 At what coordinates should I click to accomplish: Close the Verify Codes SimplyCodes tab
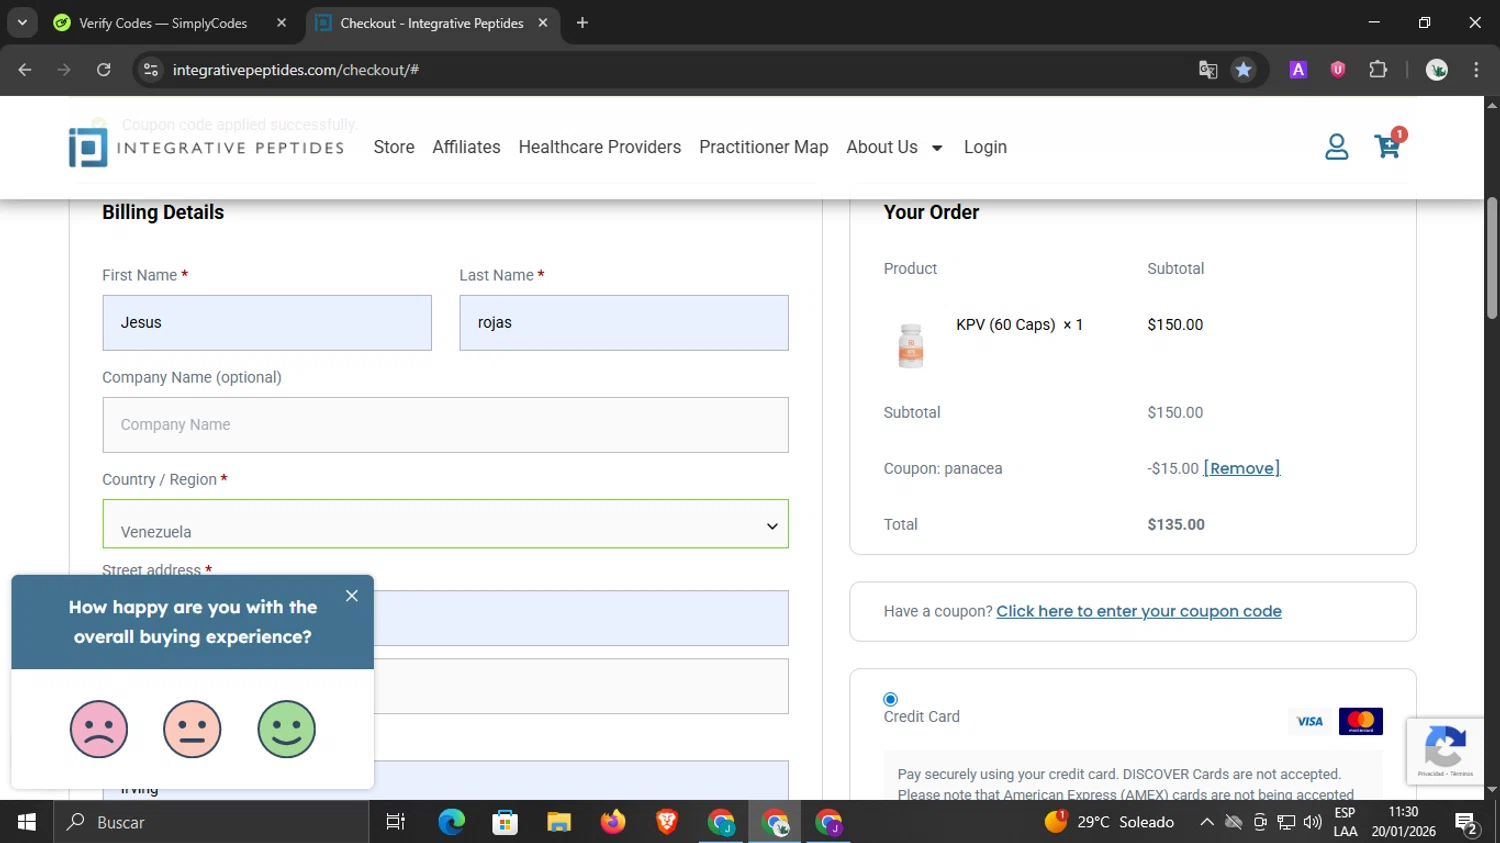[x=281, y=23]
